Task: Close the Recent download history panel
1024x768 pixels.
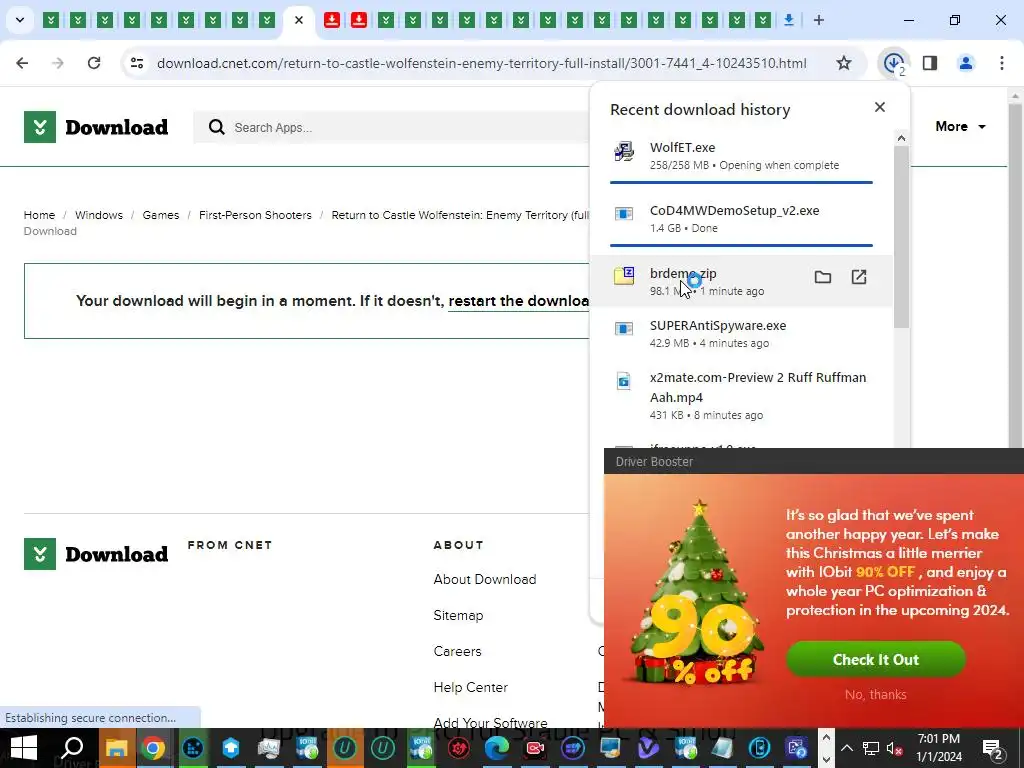Action: click(x=880, y=107)
